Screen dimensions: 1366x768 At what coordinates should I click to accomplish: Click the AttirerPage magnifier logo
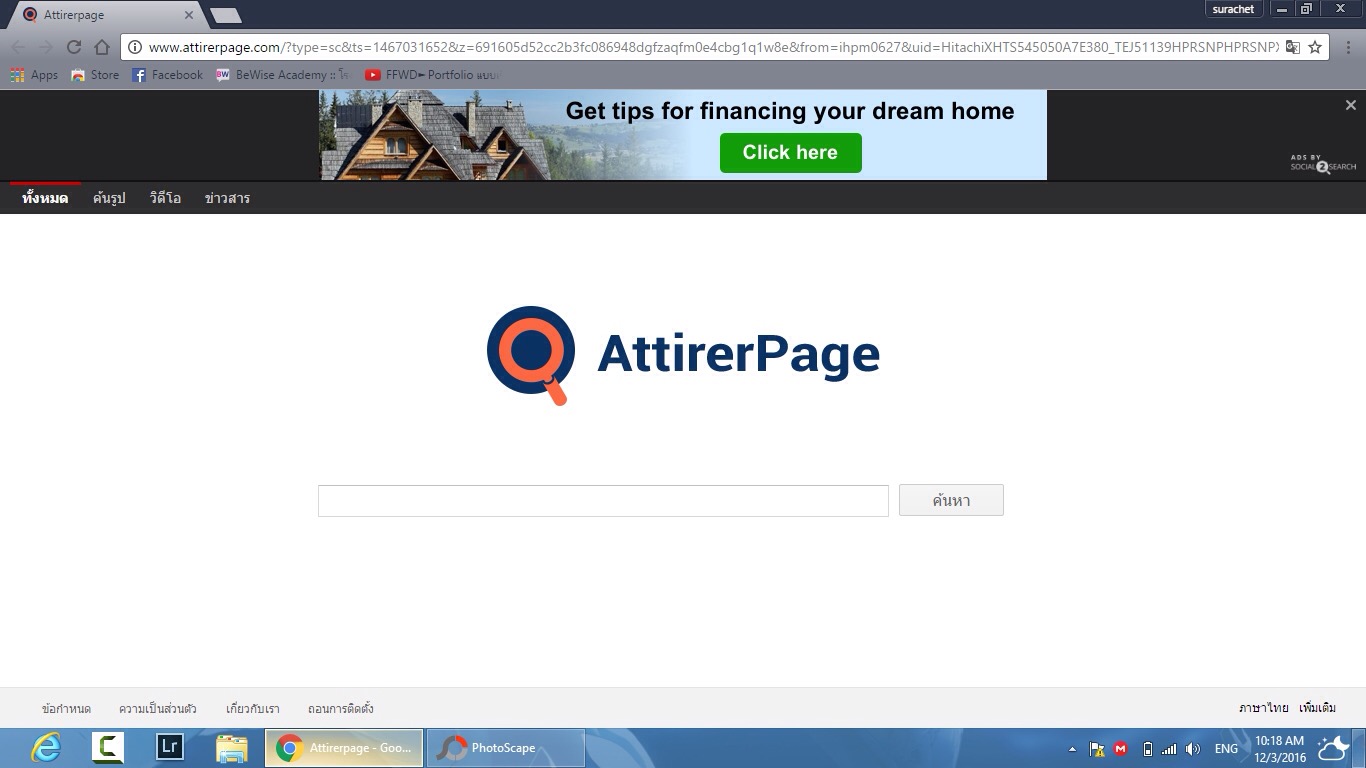click(x=531, y=355)
